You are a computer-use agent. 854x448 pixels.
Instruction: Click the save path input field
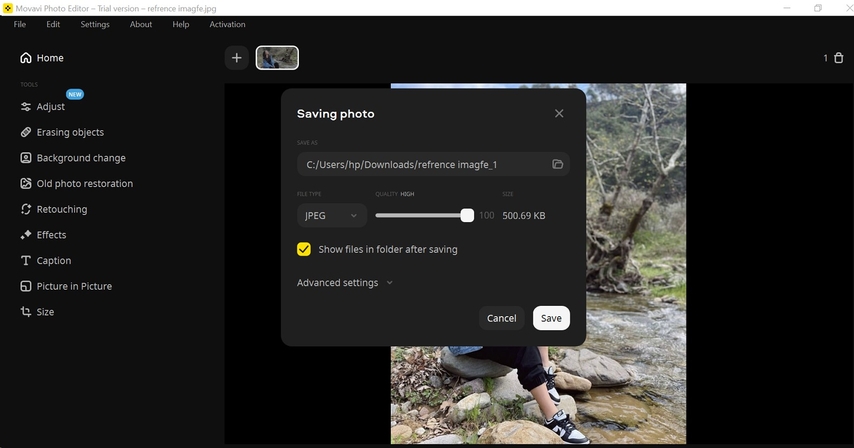(x=433, y=164)
